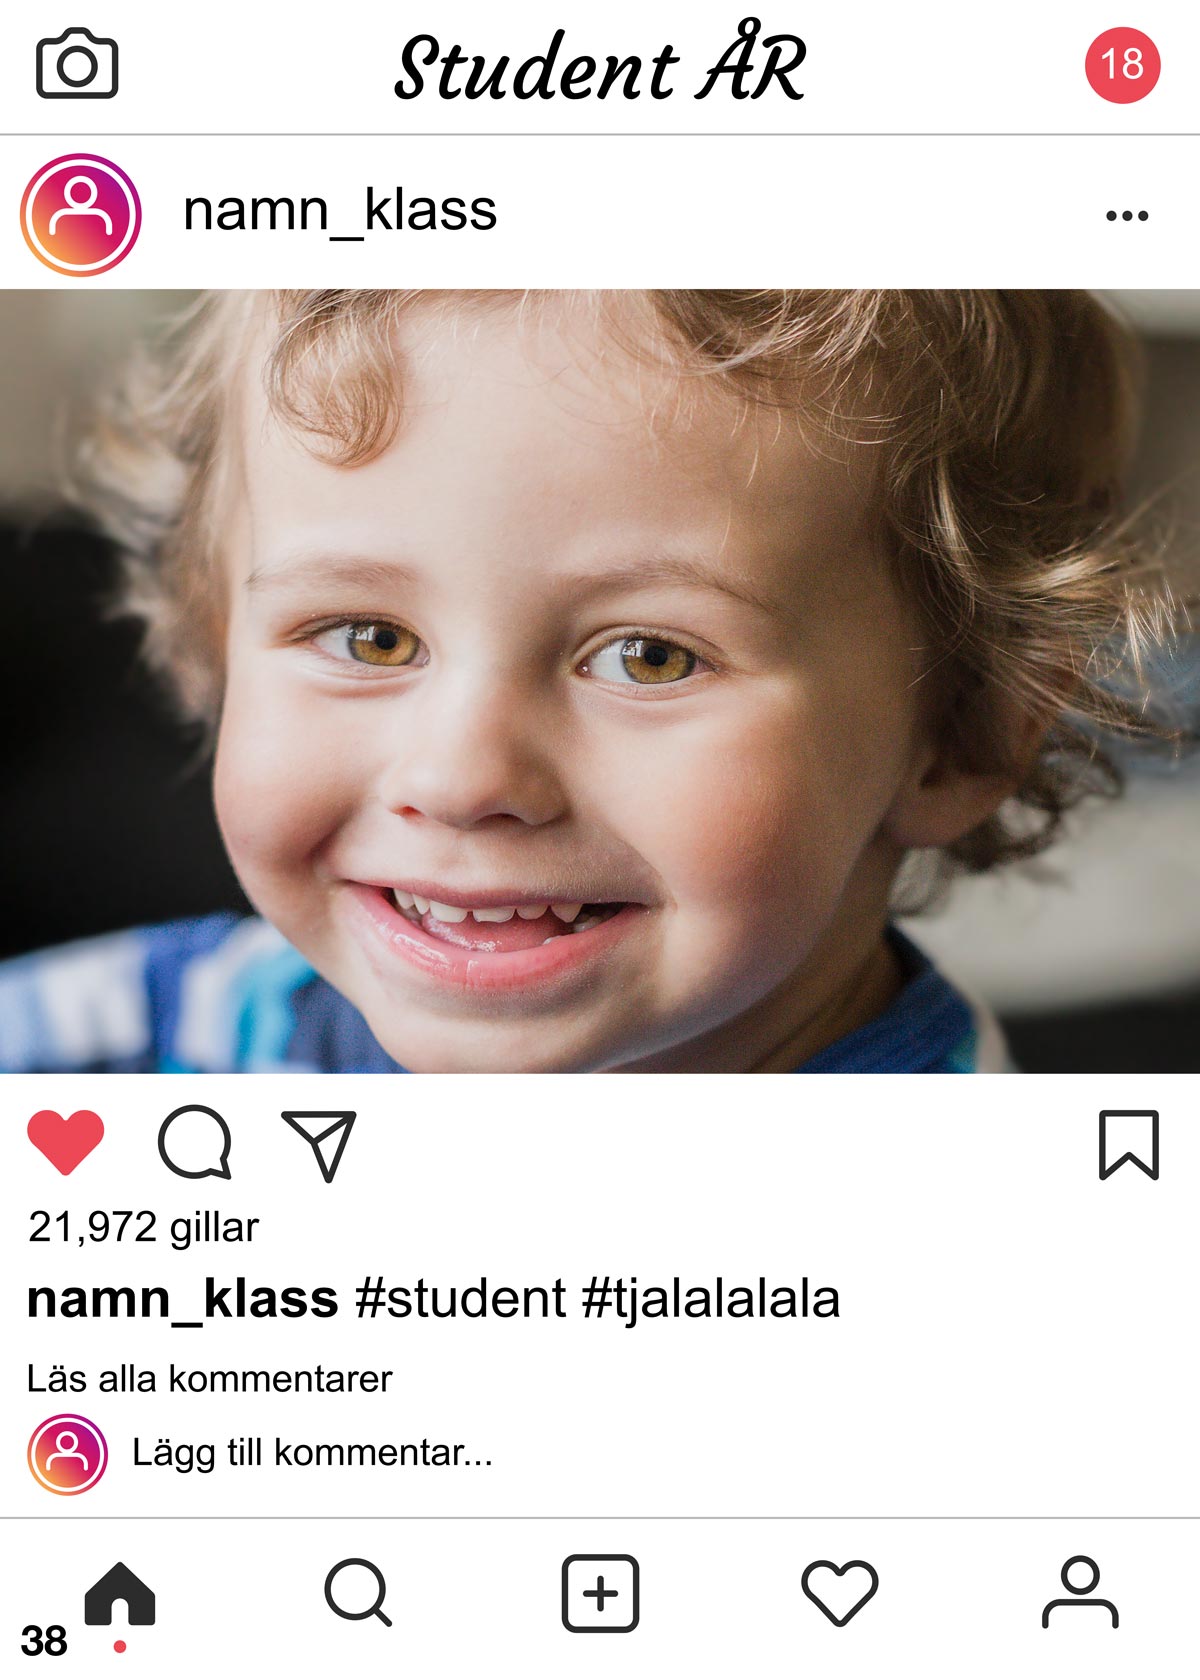This screenshot has height=1680, width=1200.
Task: Open the three-dot post options menu
Action: (x=1127, y=216)
